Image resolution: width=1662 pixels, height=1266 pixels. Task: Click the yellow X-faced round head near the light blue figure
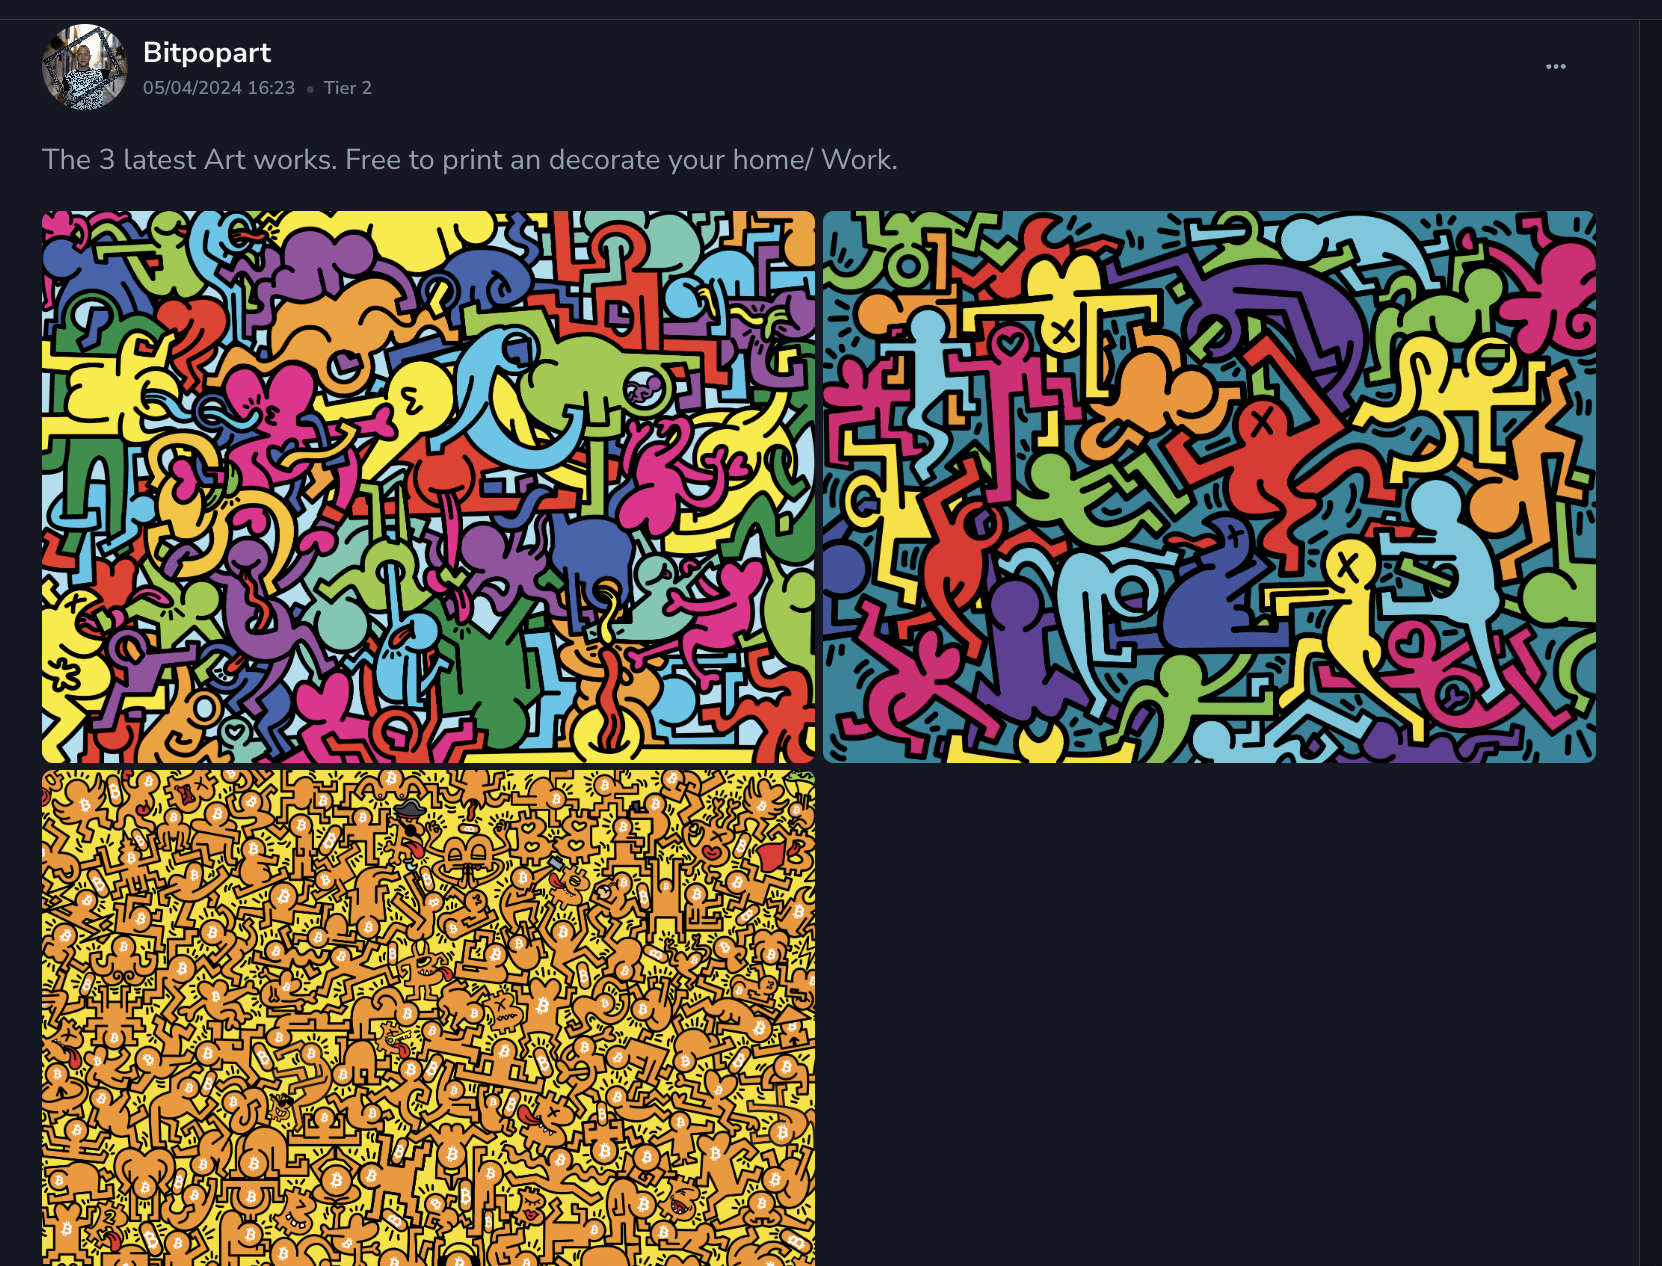click(x=1349, y=567)
